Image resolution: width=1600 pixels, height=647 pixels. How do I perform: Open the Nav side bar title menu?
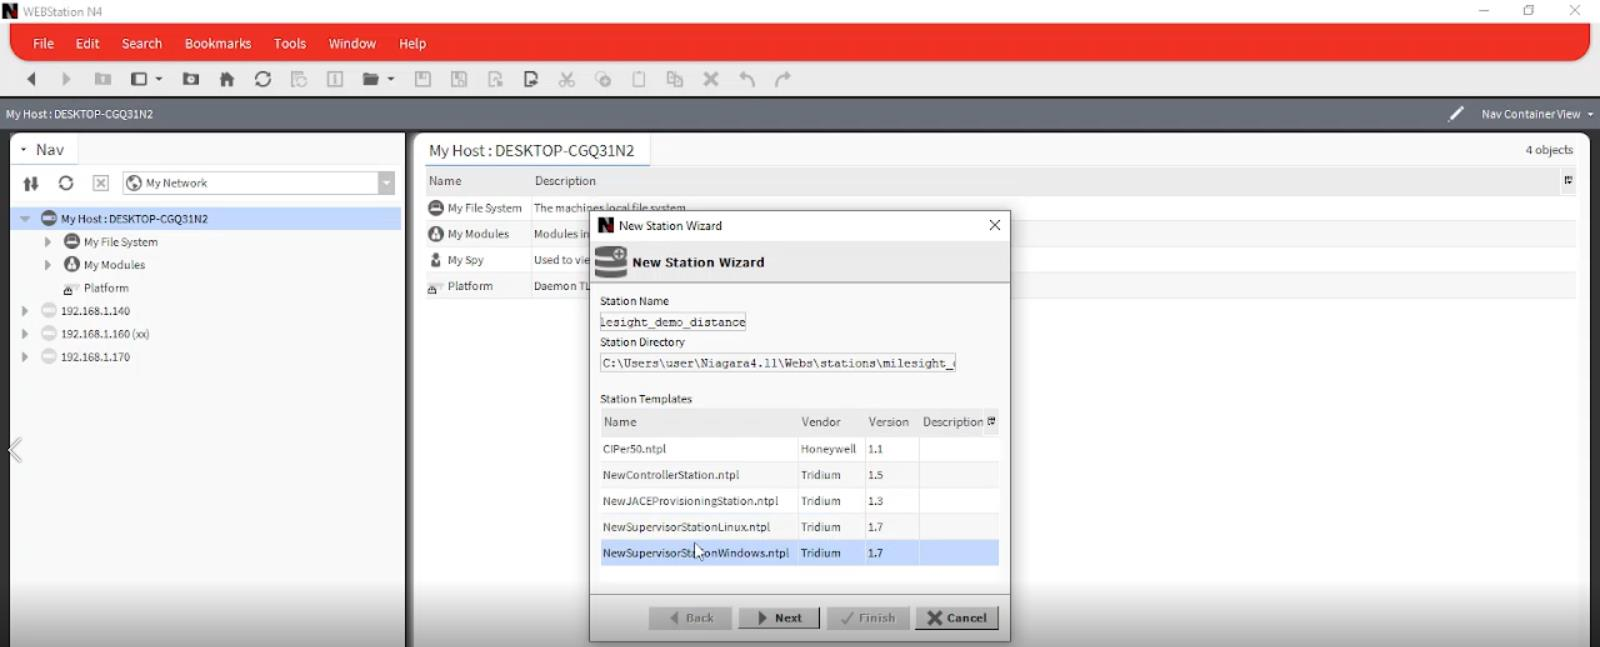point(42,150)
